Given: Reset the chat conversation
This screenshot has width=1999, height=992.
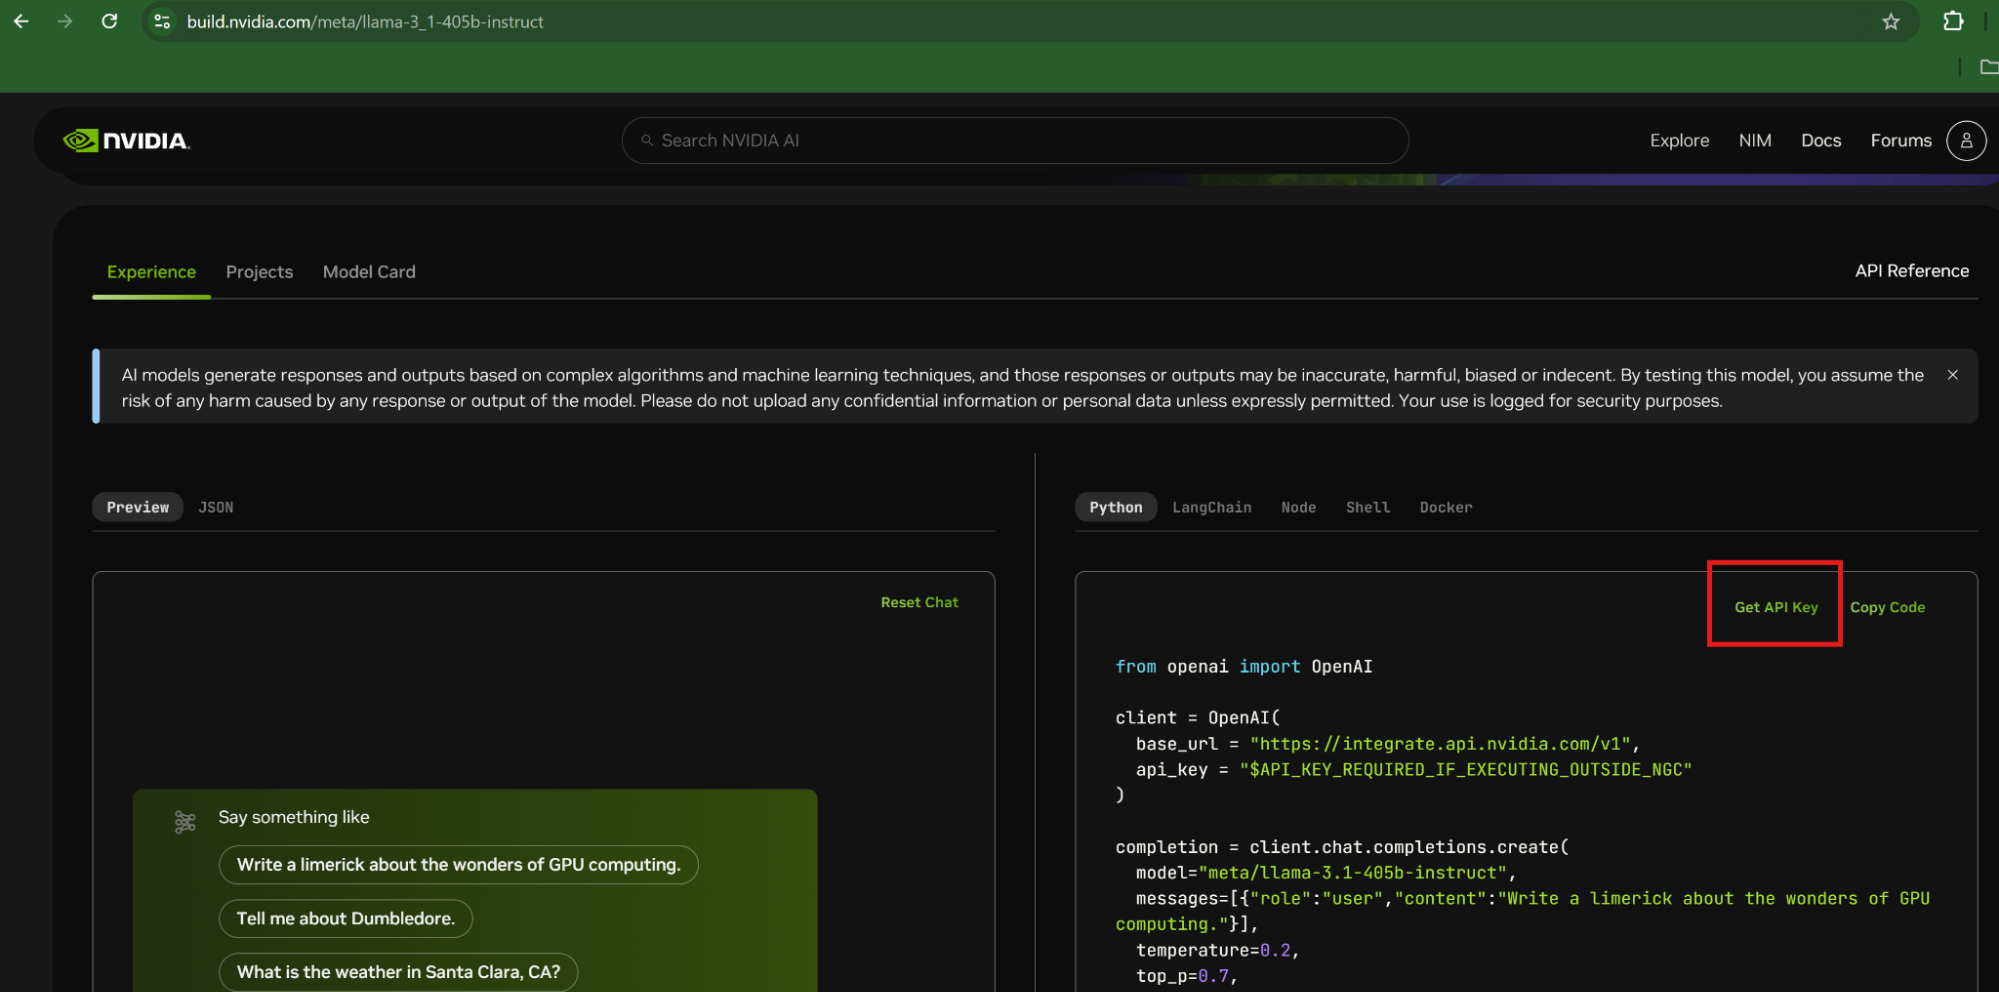Looking at the screenshot, I should tap(919, 602).
